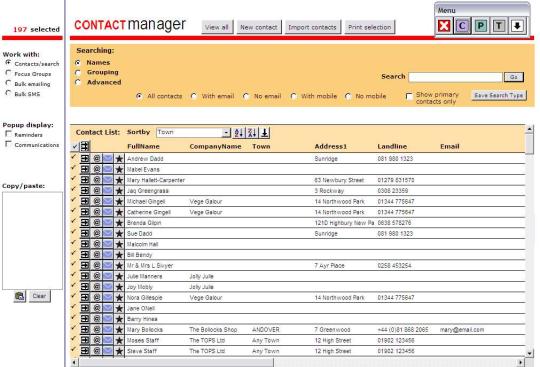Click the paste icon below Copy/paste box
This screenshot has height=367, width=540.
coord(20,296)
